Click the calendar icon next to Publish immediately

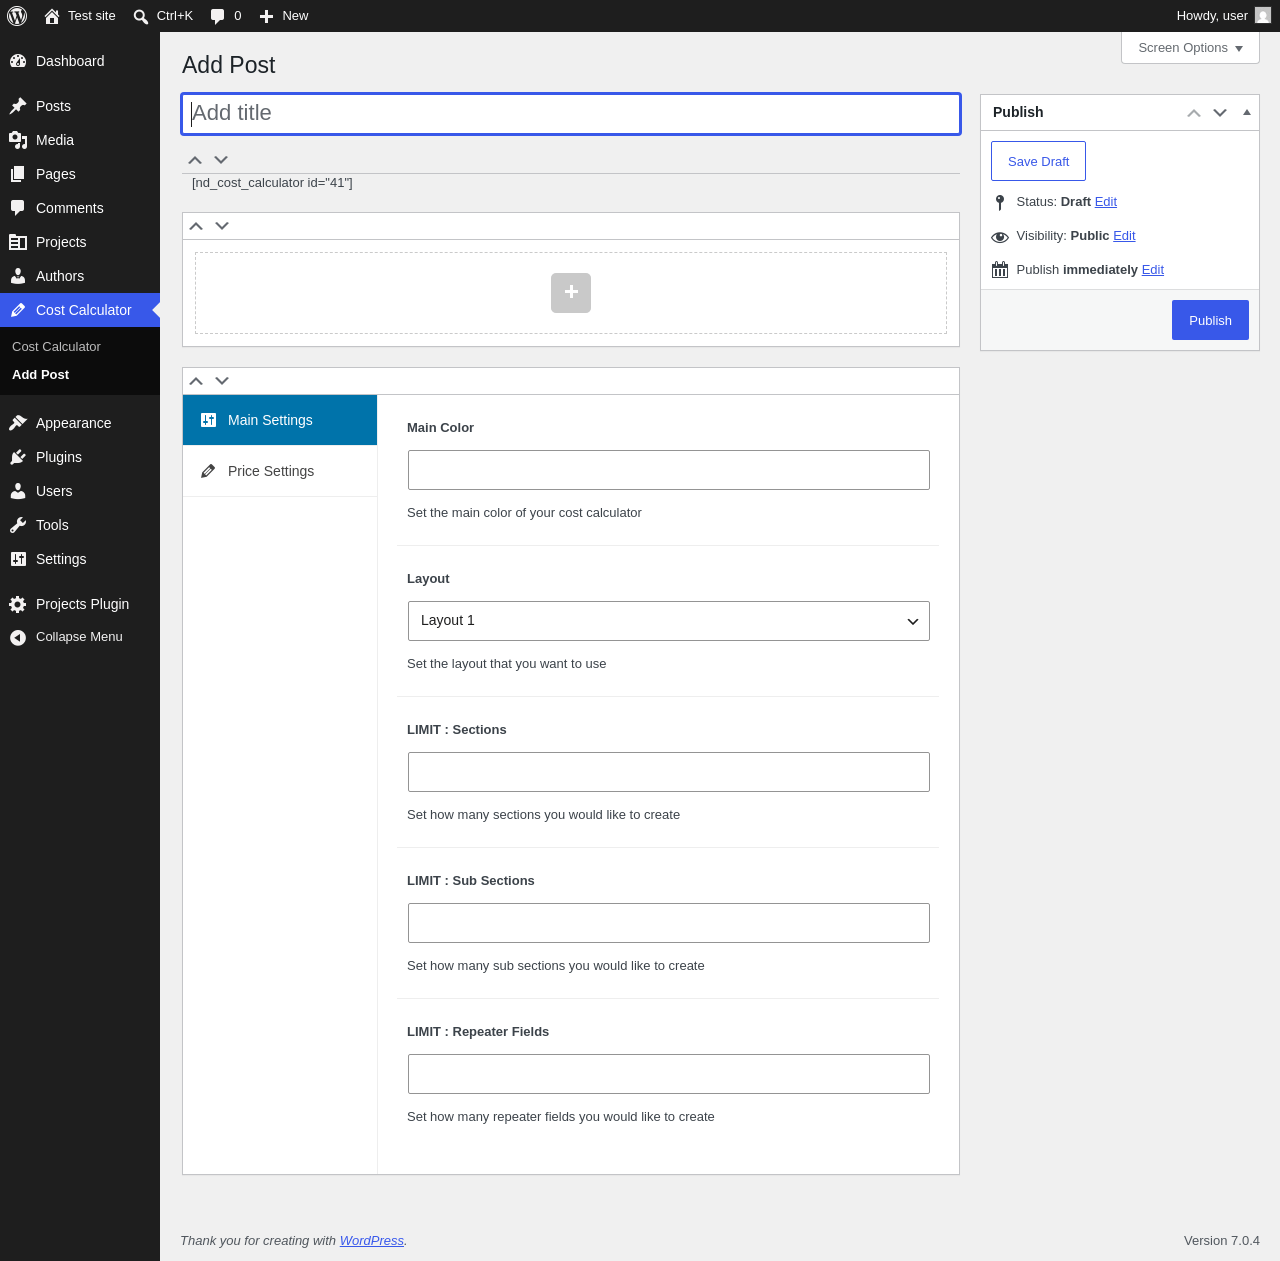pyautogui.click(x=1000, y=270)
